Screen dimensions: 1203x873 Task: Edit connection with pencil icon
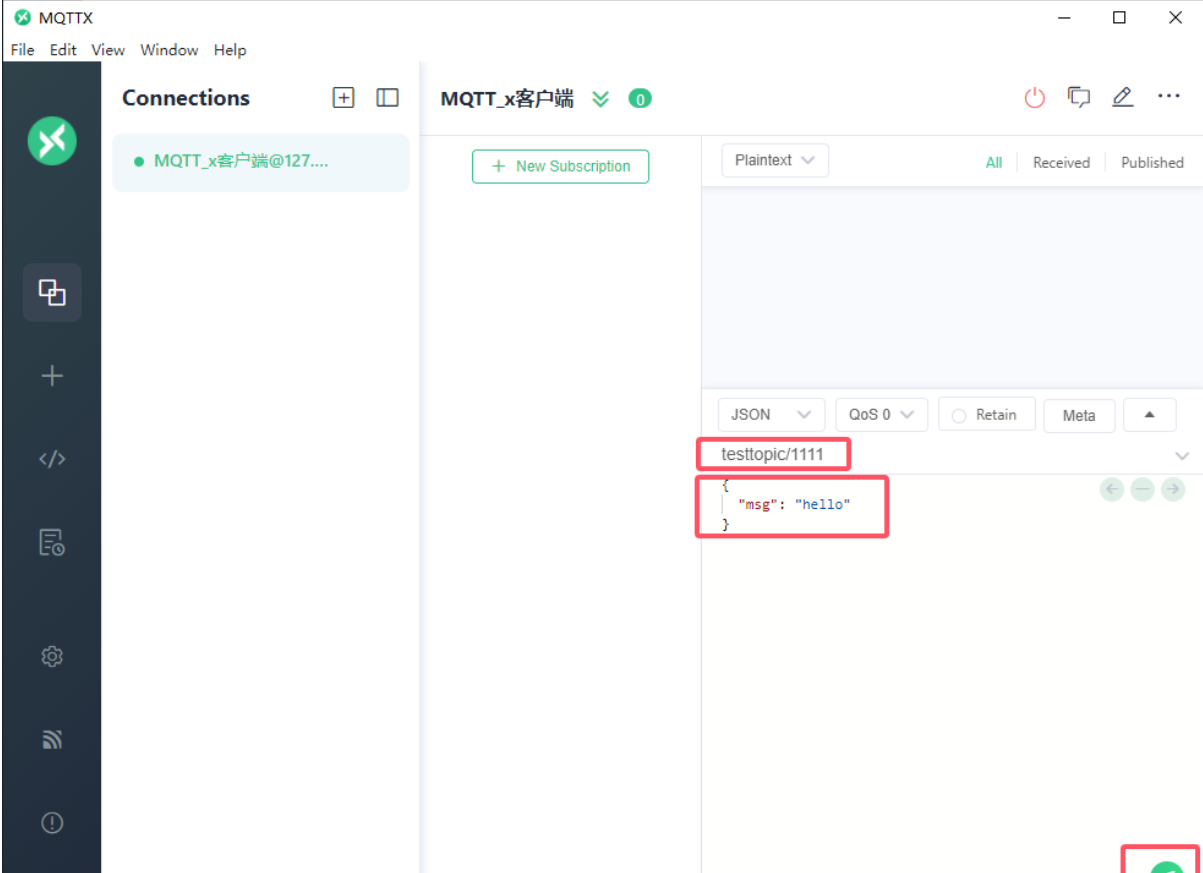point(1123,97)
